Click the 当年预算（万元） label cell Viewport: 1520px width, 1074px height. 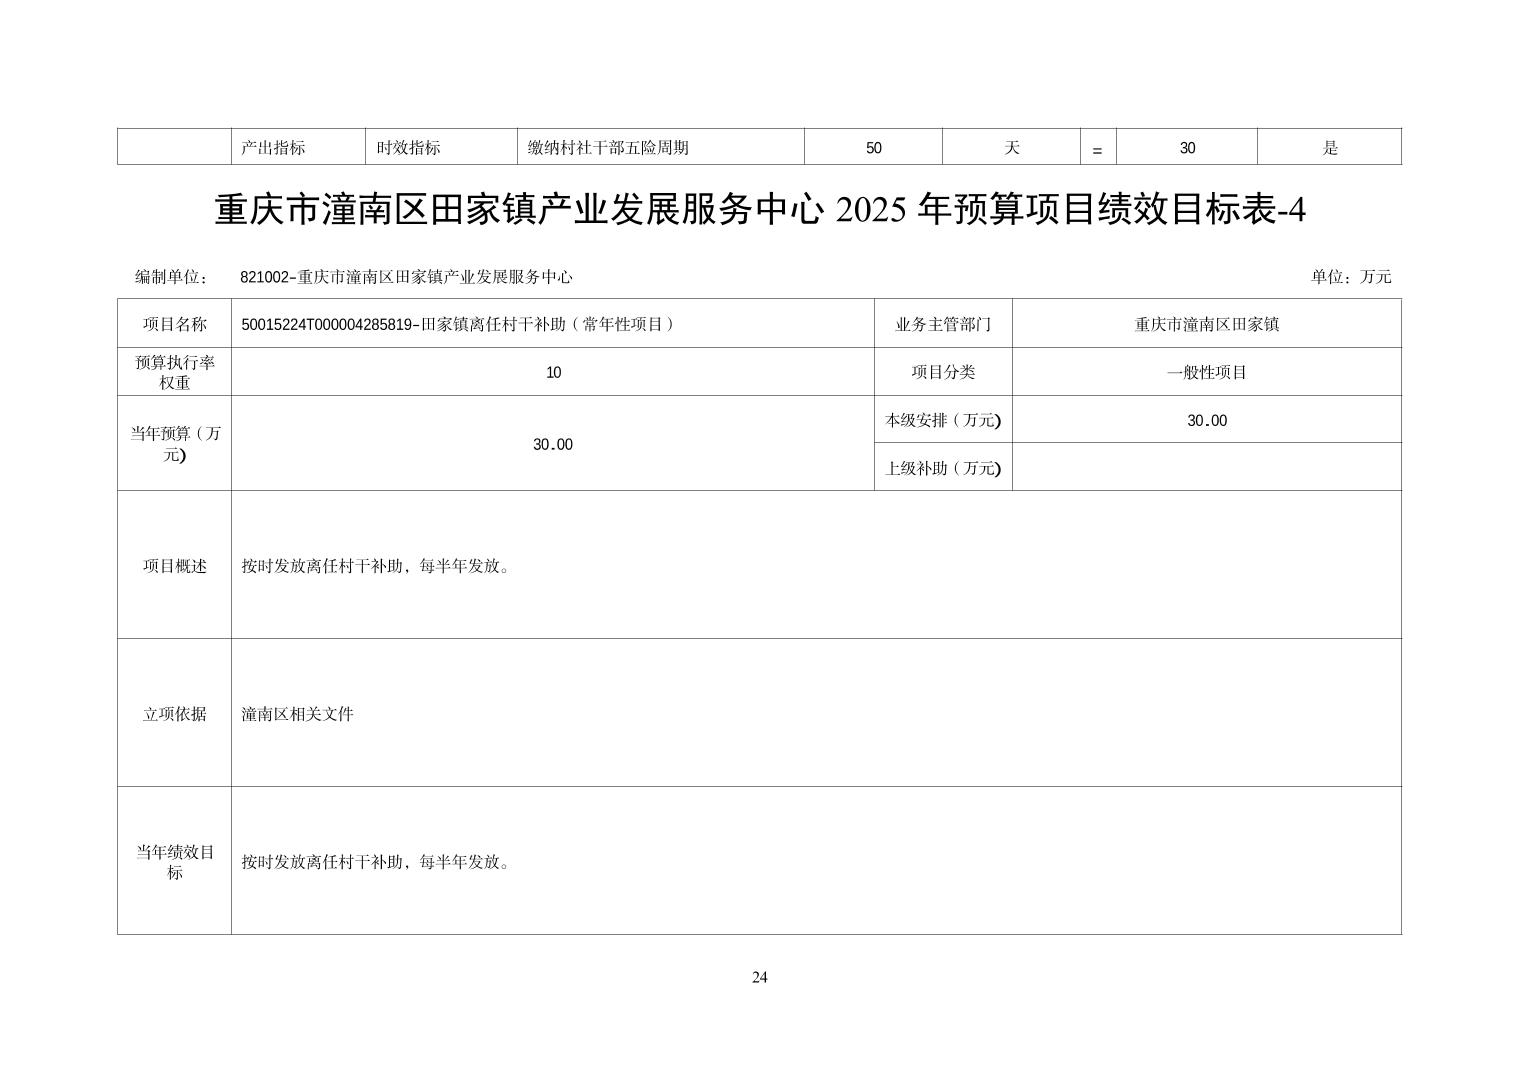174,444
